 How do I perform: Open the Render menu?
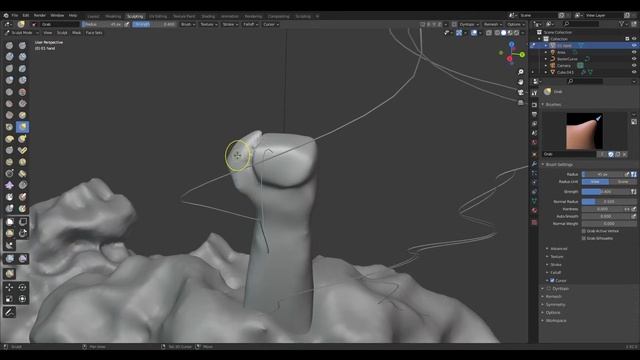pos(40,16)
